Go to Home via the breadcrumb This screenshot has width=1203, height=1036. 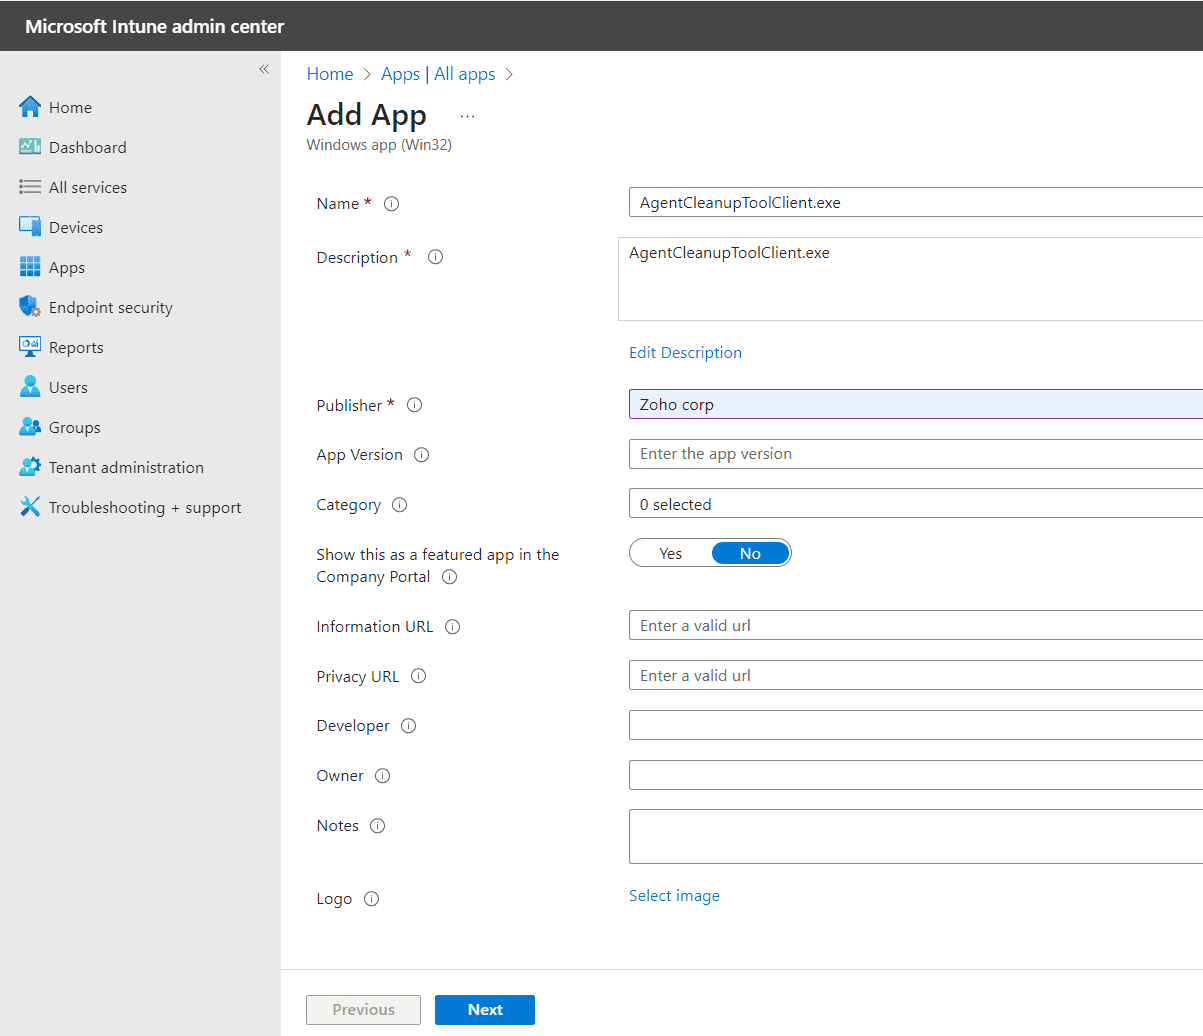[x=330, y=73]
